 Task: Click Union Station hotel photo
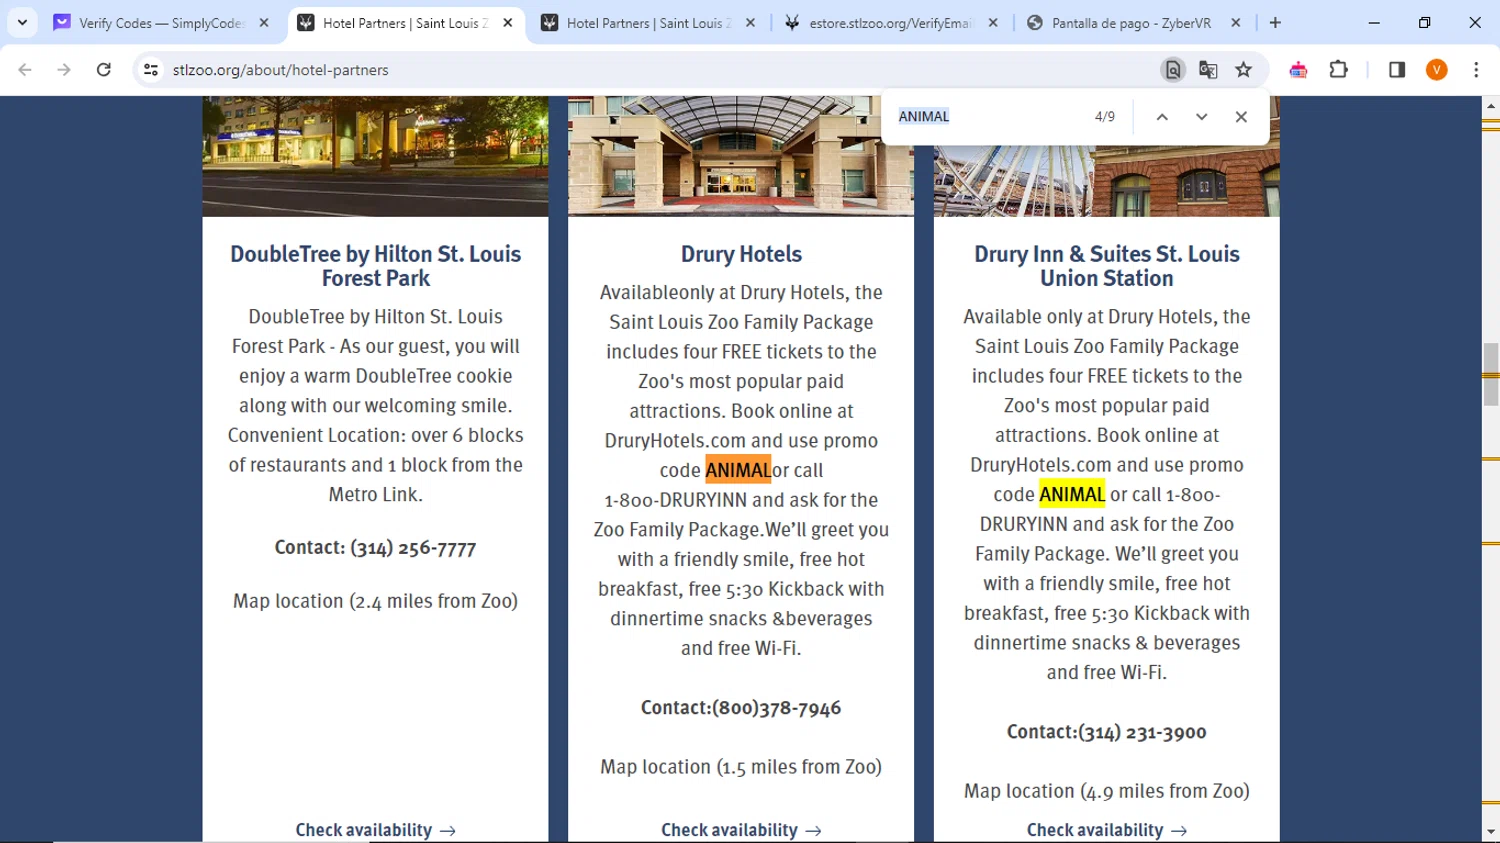1107,181
